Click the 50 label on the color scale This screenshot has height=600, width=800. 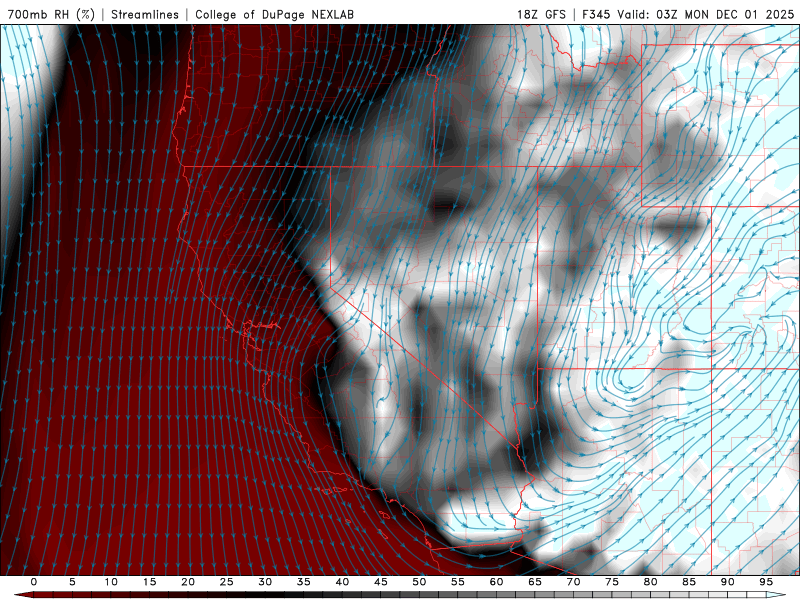[419, 582]
